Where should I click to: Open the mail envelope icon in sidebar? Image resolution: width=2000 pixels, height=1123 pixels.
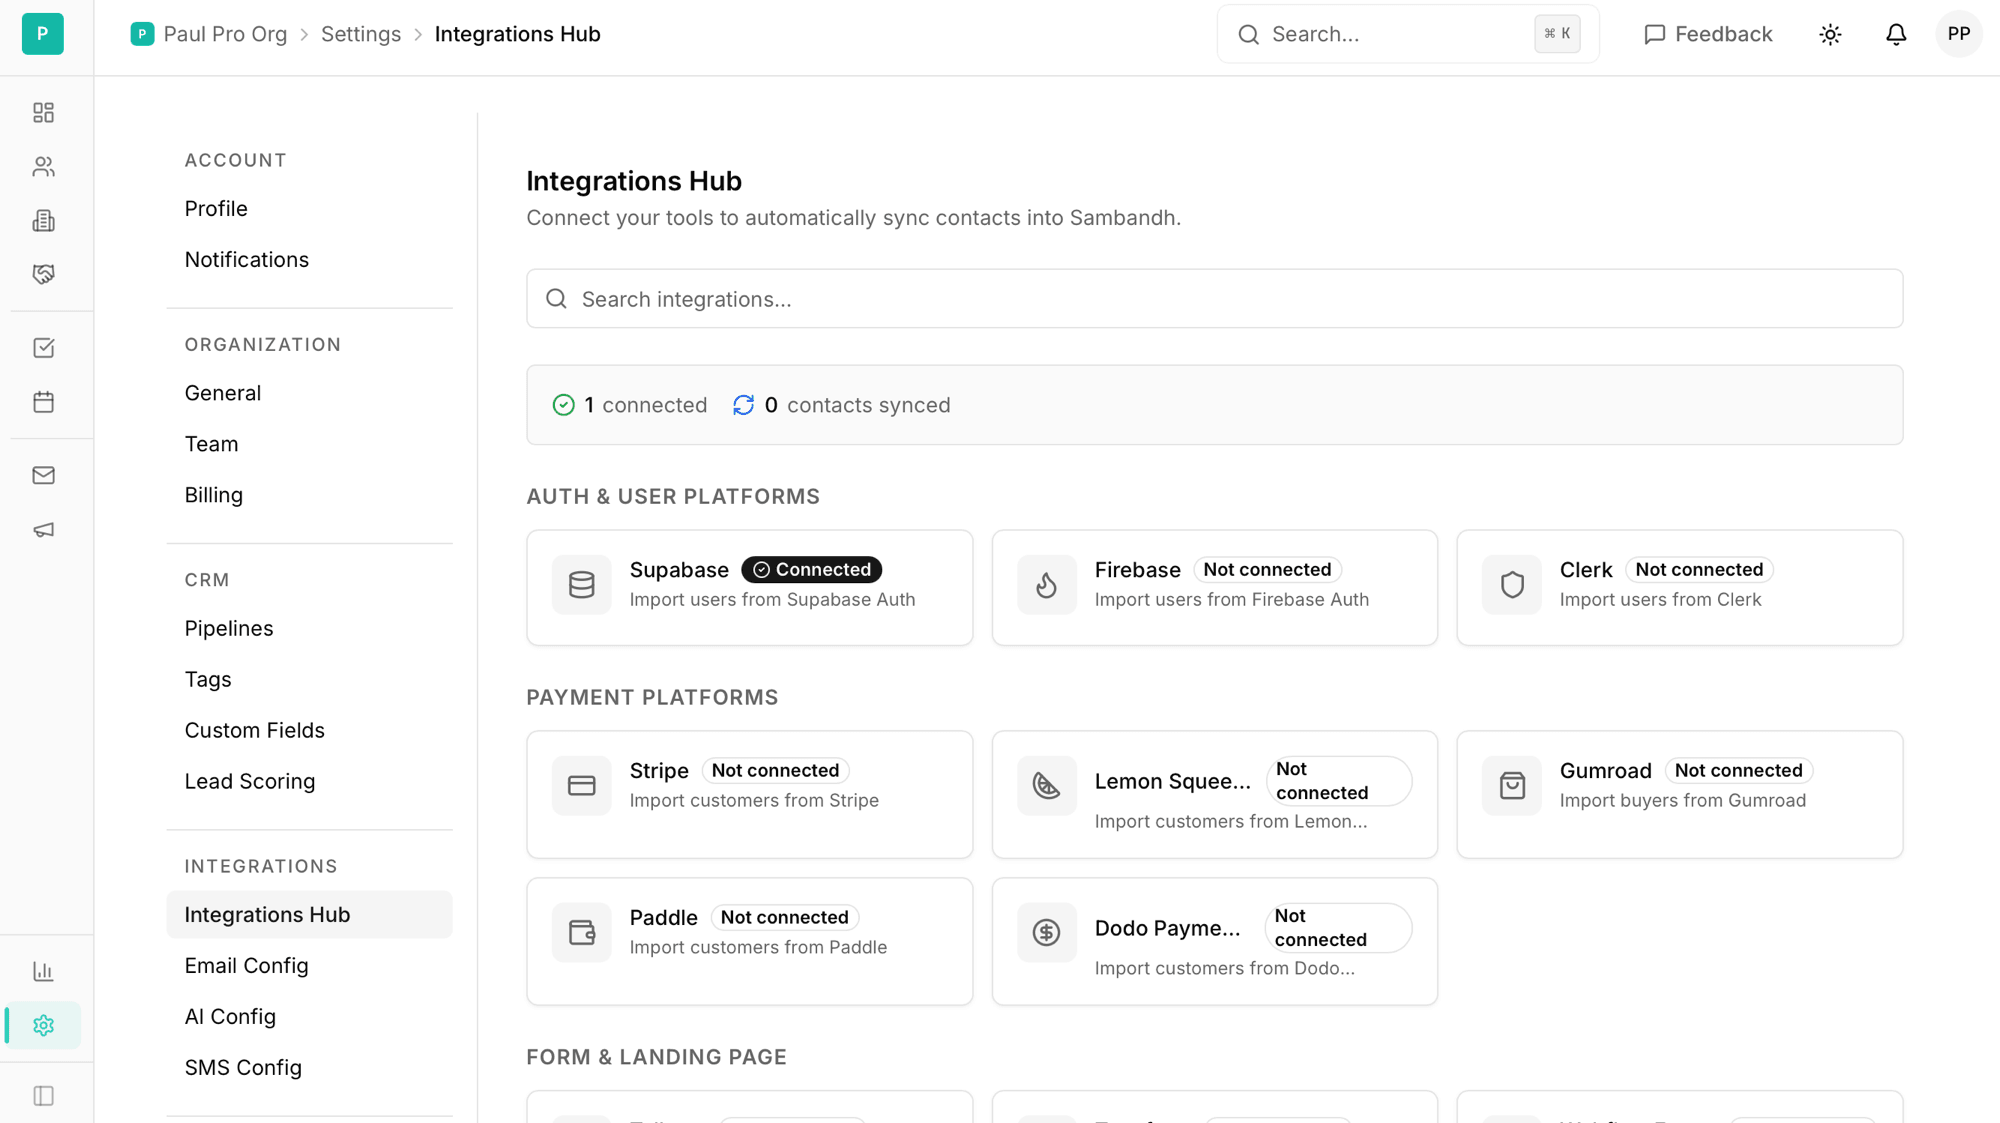click(x=43, y=475)
